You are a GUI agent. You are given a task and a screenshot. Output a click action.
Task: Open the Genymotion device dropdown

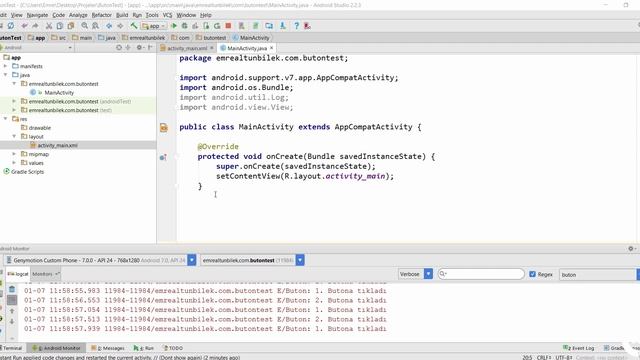click(191, 260)
